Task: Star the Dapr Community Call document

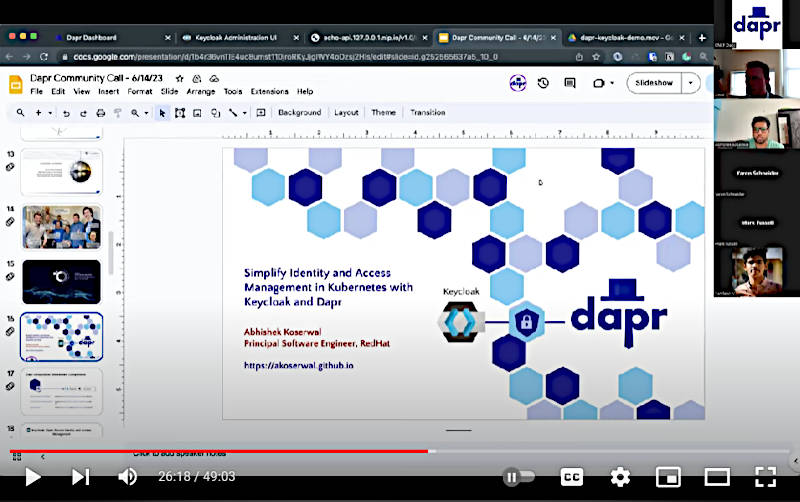Action: pyautogui.click(x=180, y=79)
